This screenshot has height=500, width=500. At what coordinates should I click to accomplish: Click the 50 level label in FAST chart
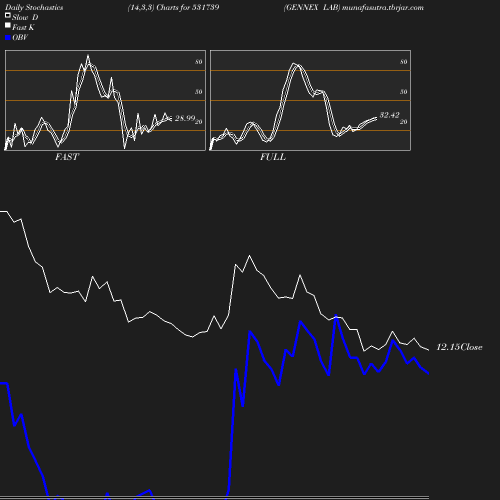[x=199, y=92]
